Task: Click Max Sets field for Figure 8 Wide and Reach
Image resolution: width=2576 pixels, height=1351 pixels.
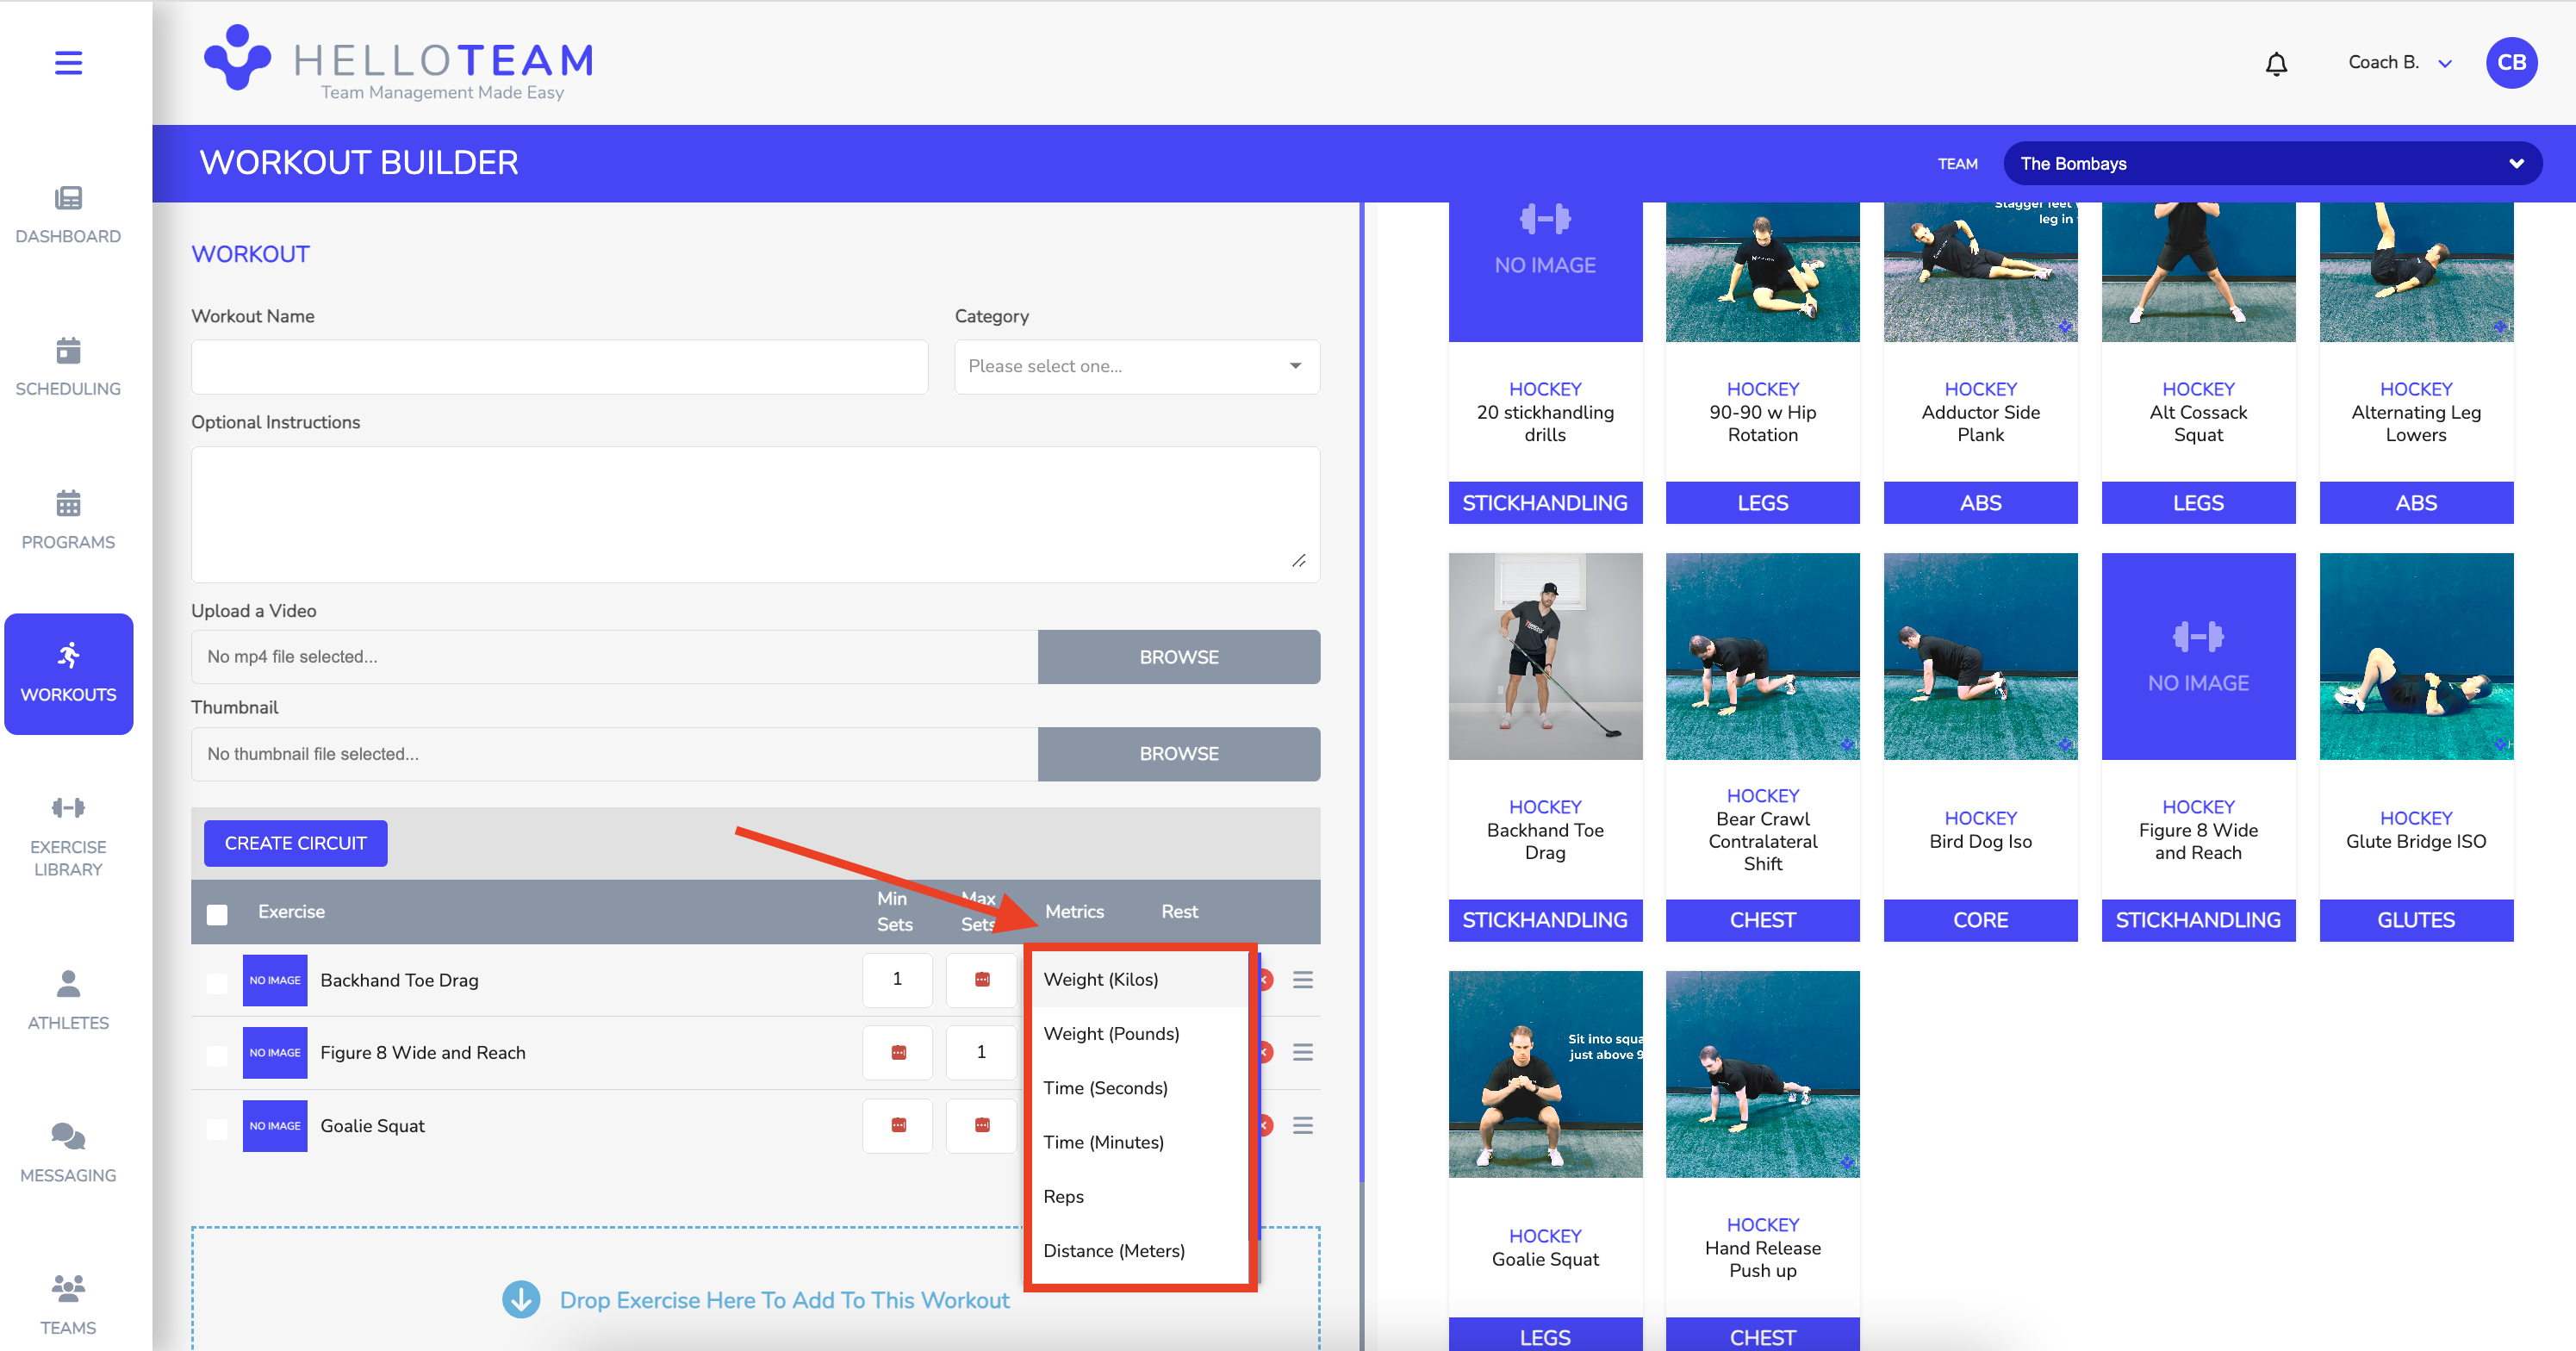Action: tap(981, 1052)
